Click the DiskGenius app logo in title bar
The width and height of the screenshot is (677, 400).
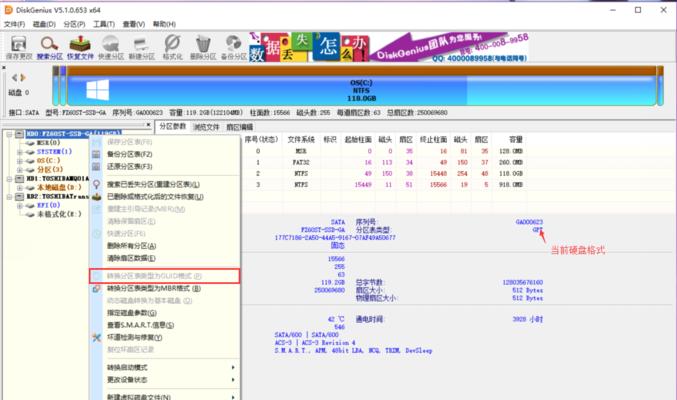coord(8,10)
